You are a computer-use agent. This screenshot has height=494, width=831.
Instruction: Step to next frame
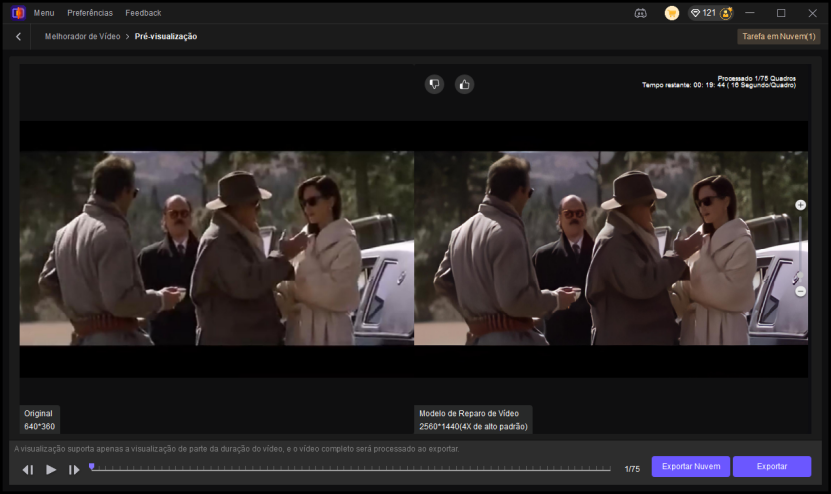pyautogui.click(x=74, y=470)
